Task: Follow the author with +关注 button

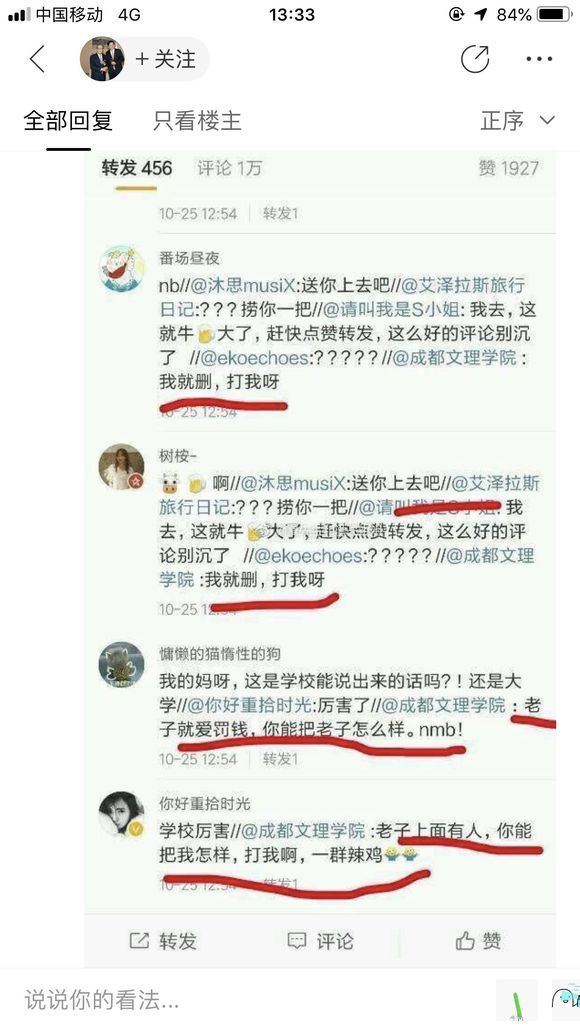Action: [x=166, y=59]
